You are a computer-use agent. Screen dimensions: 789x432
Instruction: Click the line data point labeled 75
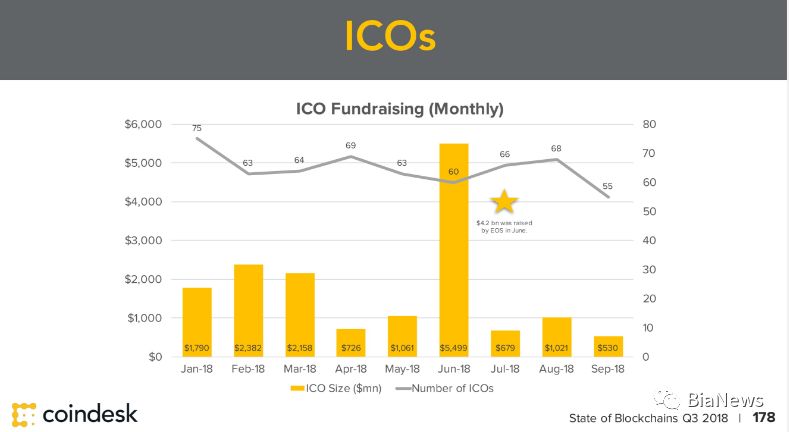197,138
